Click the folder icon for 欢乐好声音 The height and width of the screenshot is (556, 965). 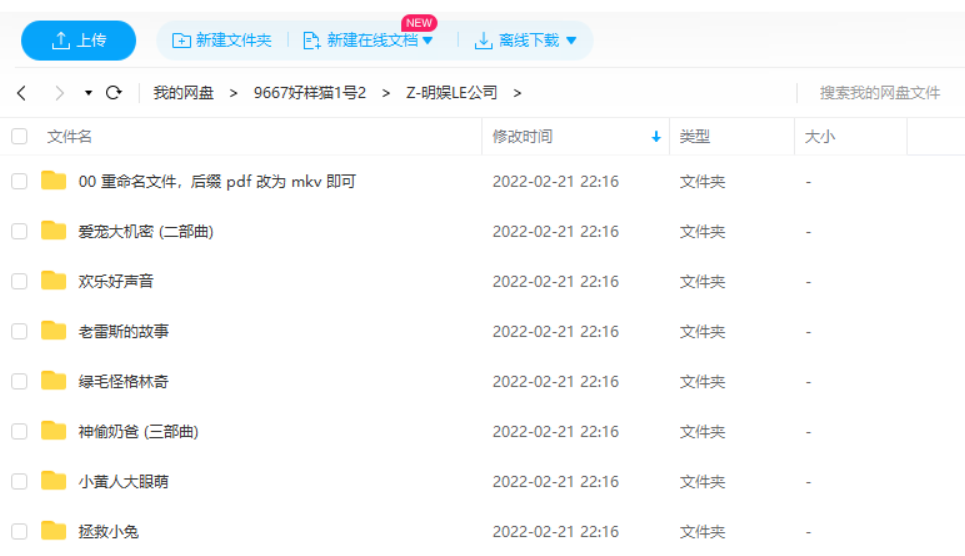[54, 281]
